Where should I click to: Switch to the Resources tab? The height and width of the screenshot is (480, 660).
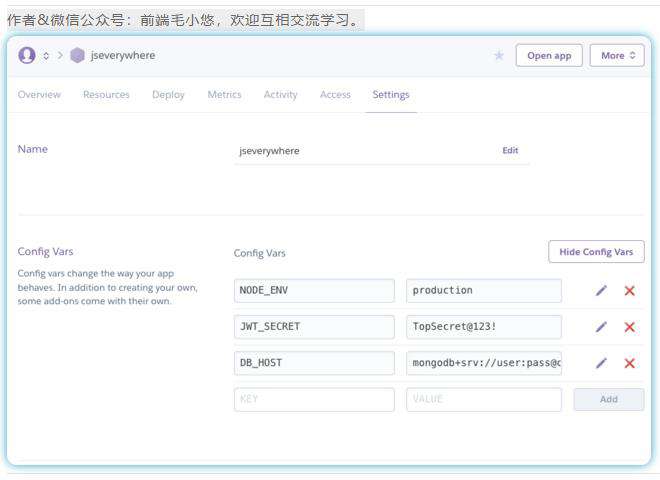106,95
